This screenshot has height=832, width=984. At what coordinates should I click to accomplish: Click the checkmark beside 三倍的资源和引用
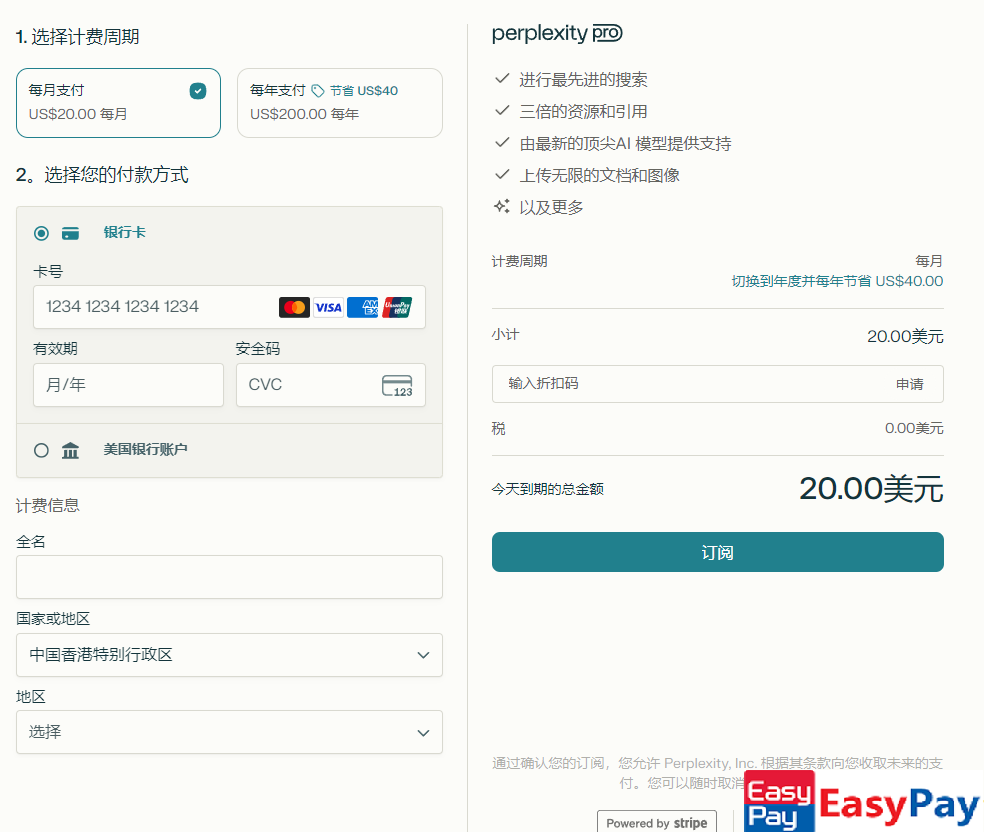coord(502,110)
